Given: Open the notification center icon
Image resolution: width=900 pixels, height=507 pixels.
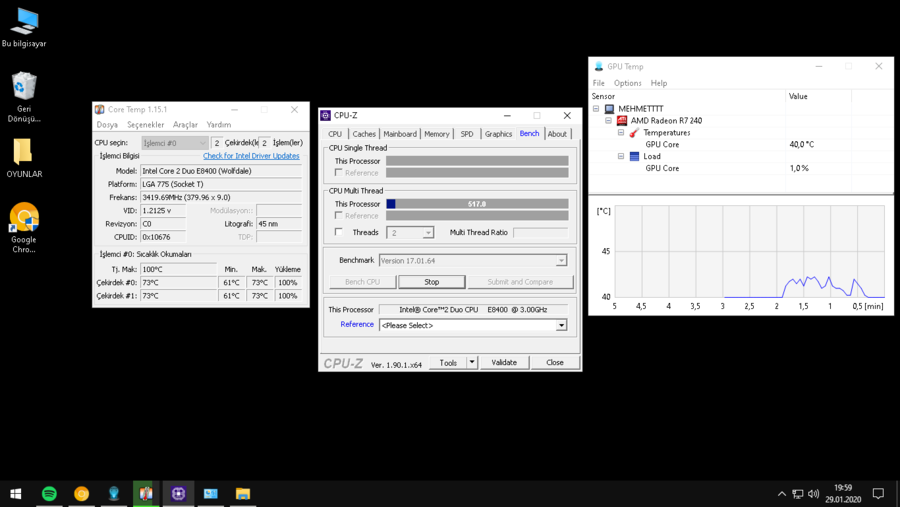Looking at the screenshot, I should point(878,494).
